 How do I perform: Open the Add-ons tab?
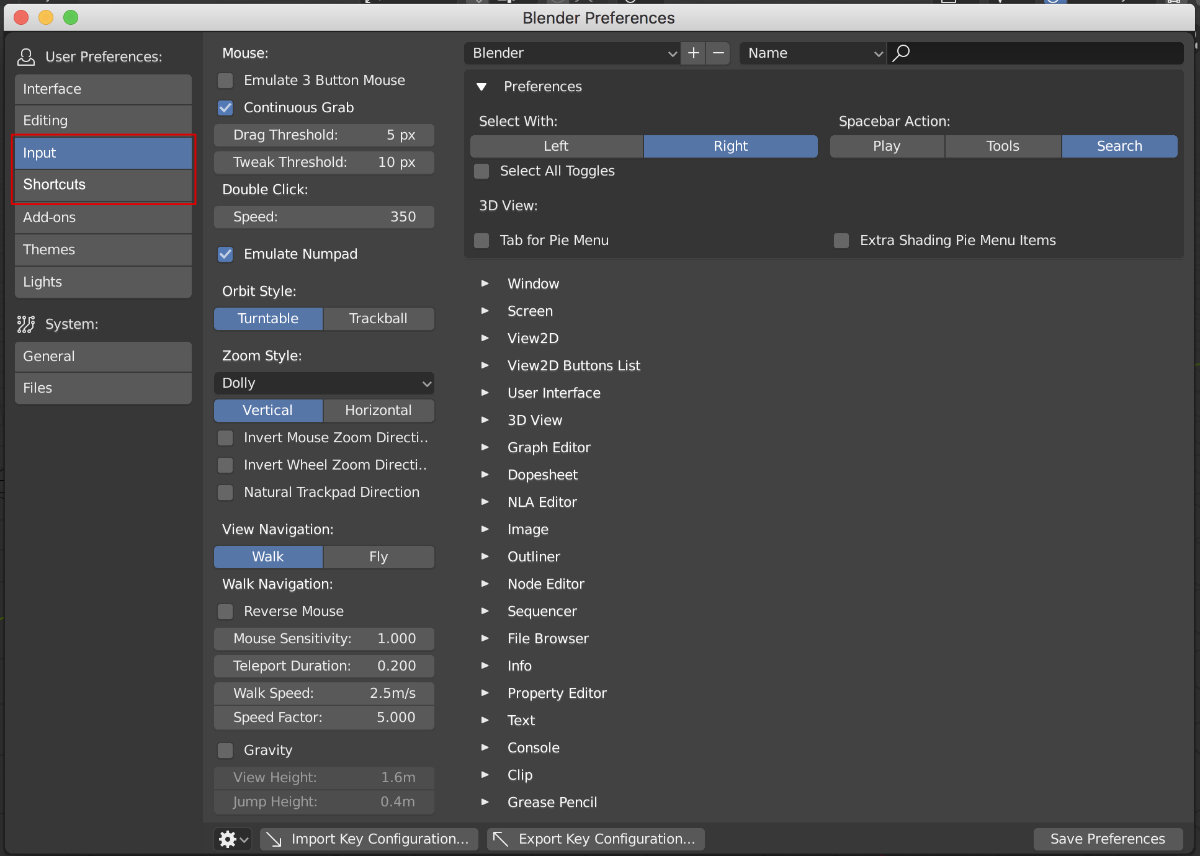(x=103, y=218)
